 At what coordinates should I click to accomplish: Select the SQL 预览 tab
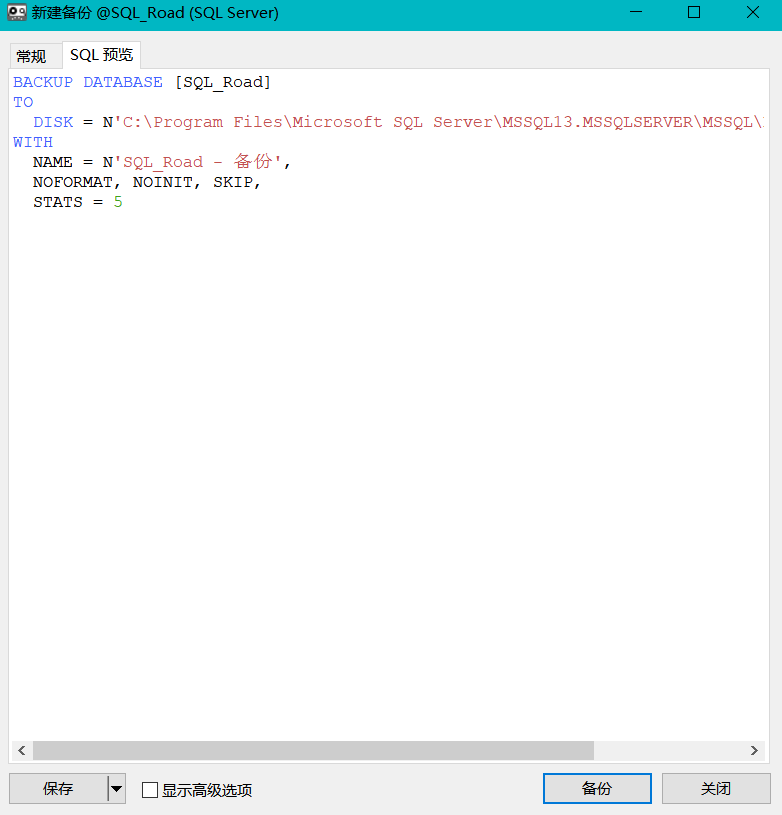pos(101,55)
